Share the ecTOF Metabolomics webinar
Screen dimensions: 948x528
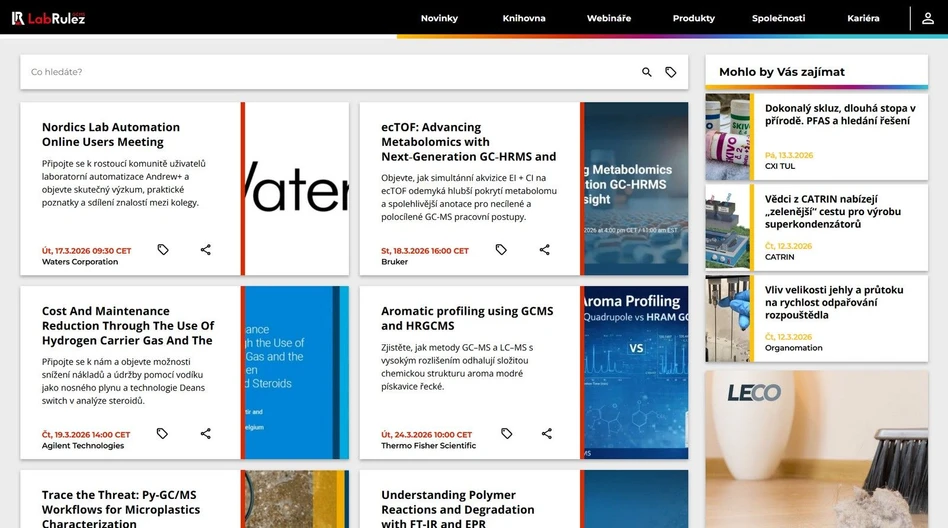(x=545, y=250)
